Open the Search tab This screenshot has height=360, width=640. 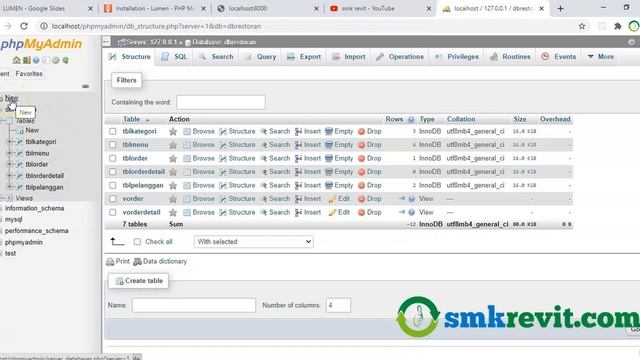coord(216,57)
